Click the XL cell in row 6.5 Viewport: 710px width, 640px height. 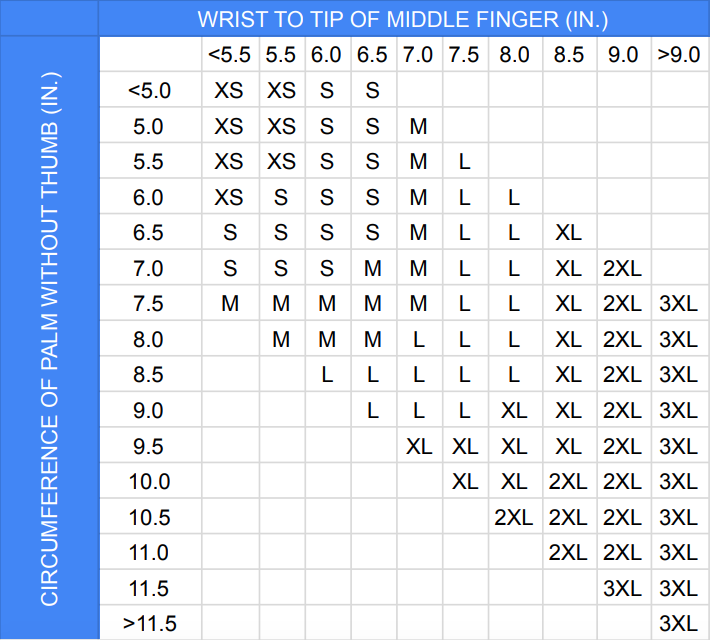coord(569,233)
